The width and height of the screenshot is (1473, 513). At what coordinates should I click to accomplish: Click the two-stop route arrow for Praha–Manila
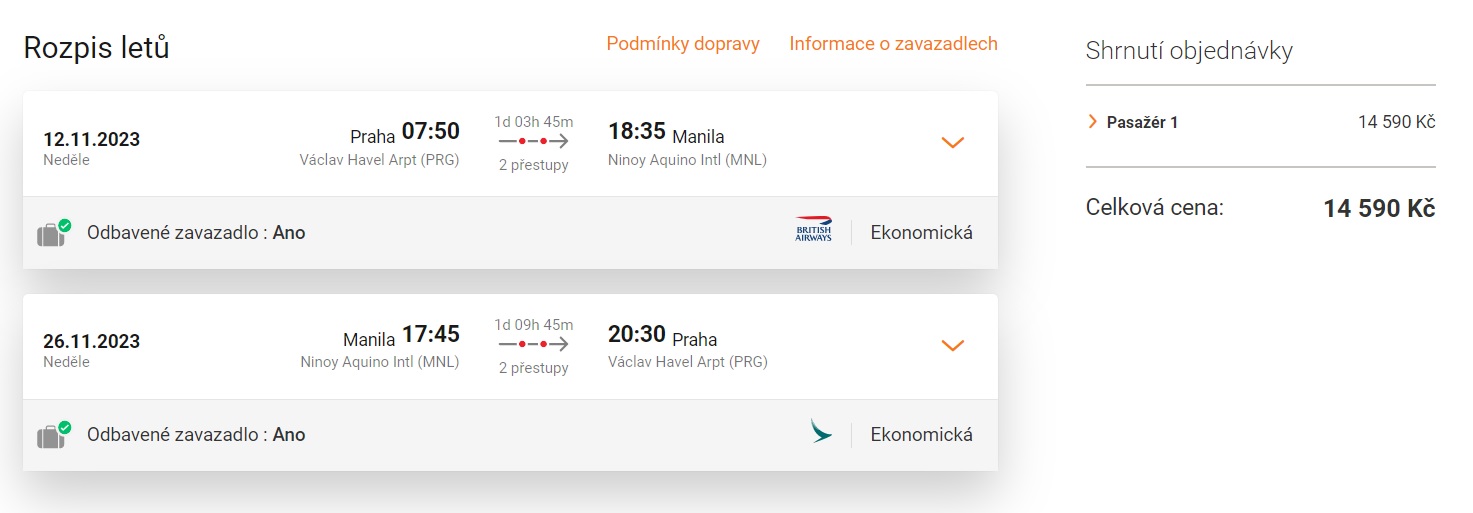click(533, 142)
